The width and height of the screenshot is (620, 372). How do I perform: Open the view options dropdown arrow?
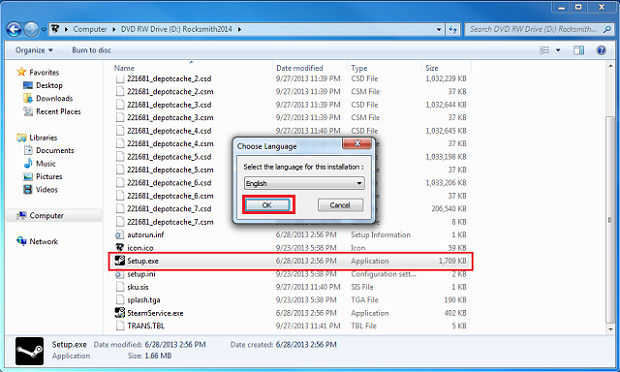point(558,50)
